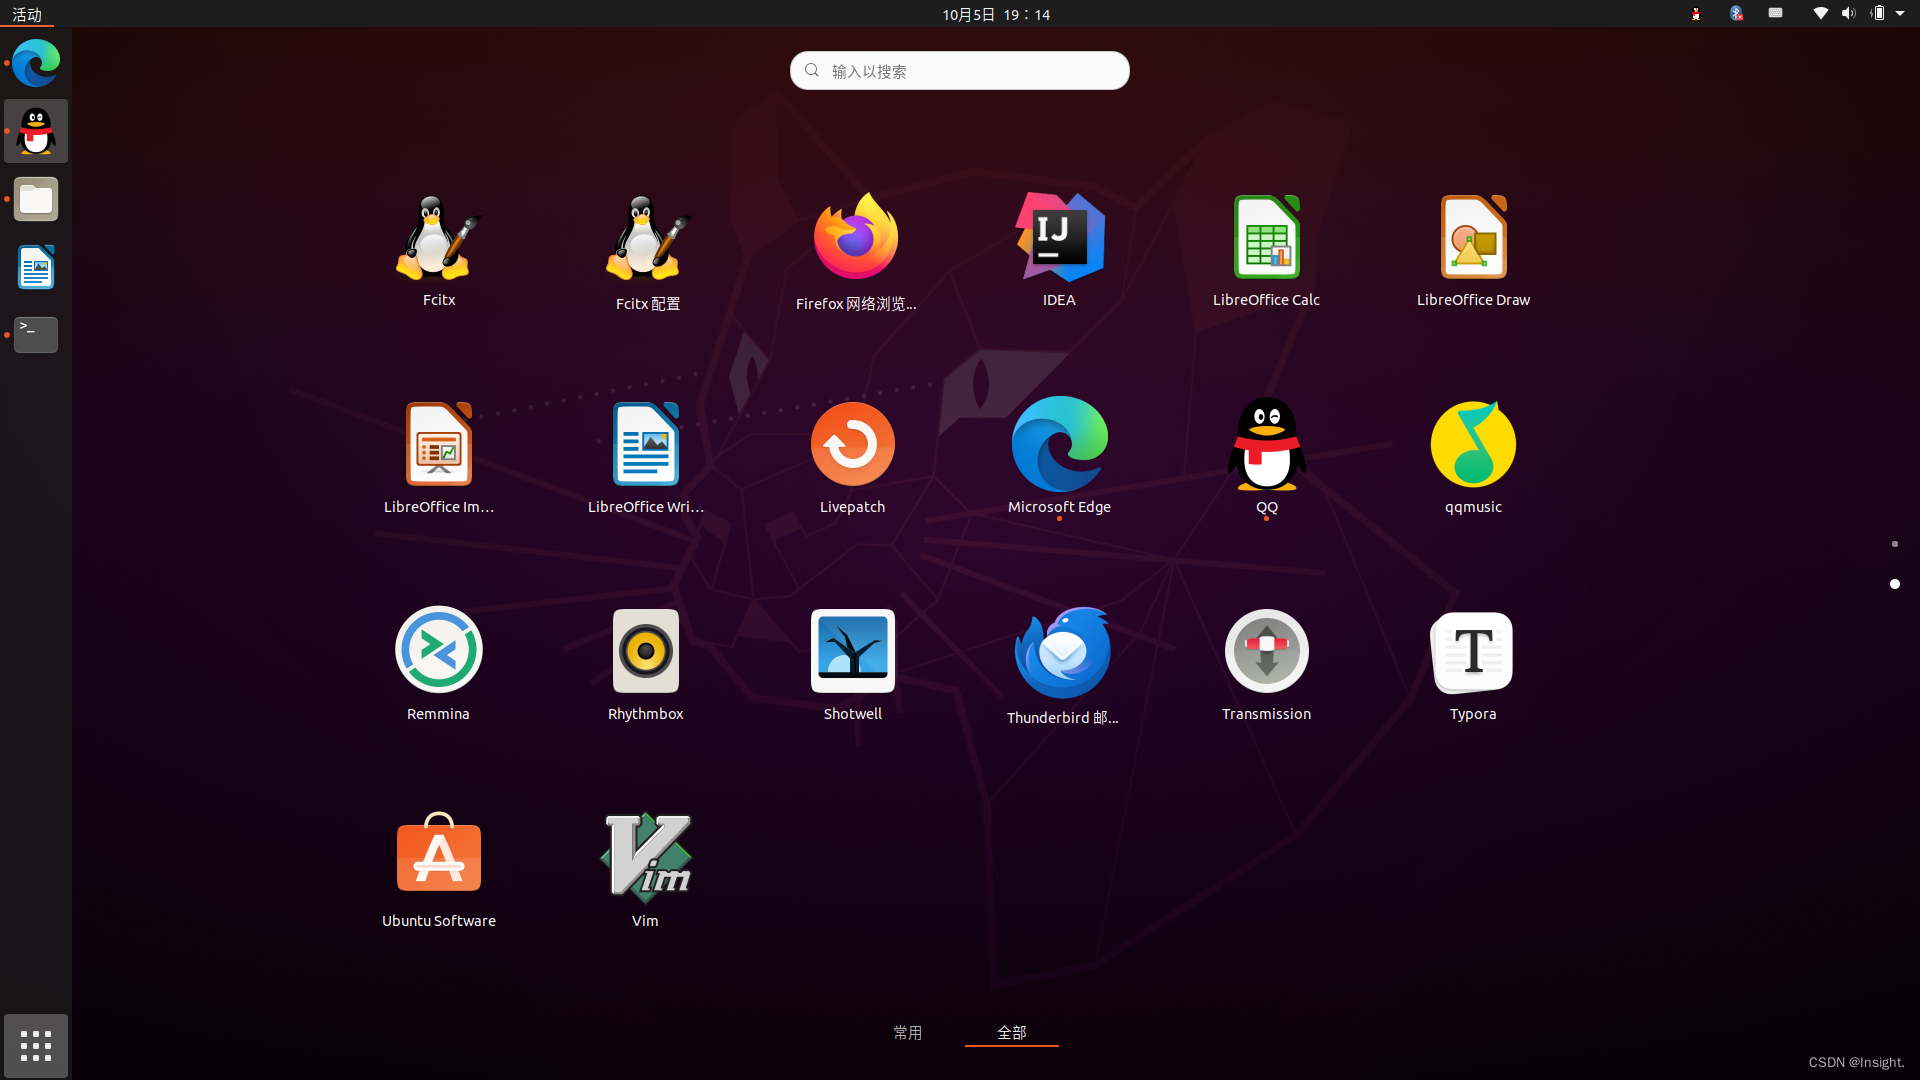Click the battery icon in top bar
Viewport: 1920px width, 1080px height.
(x=1877, y=14)
